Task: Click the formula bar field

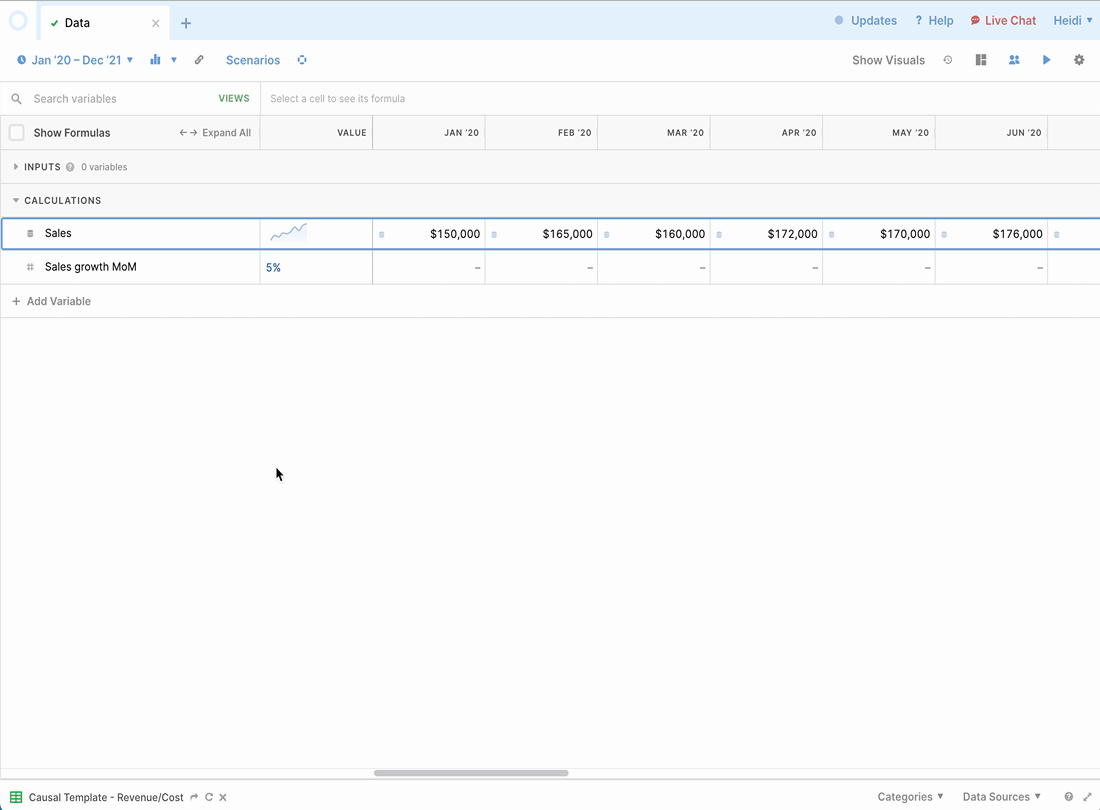Action: pos(679,99)
